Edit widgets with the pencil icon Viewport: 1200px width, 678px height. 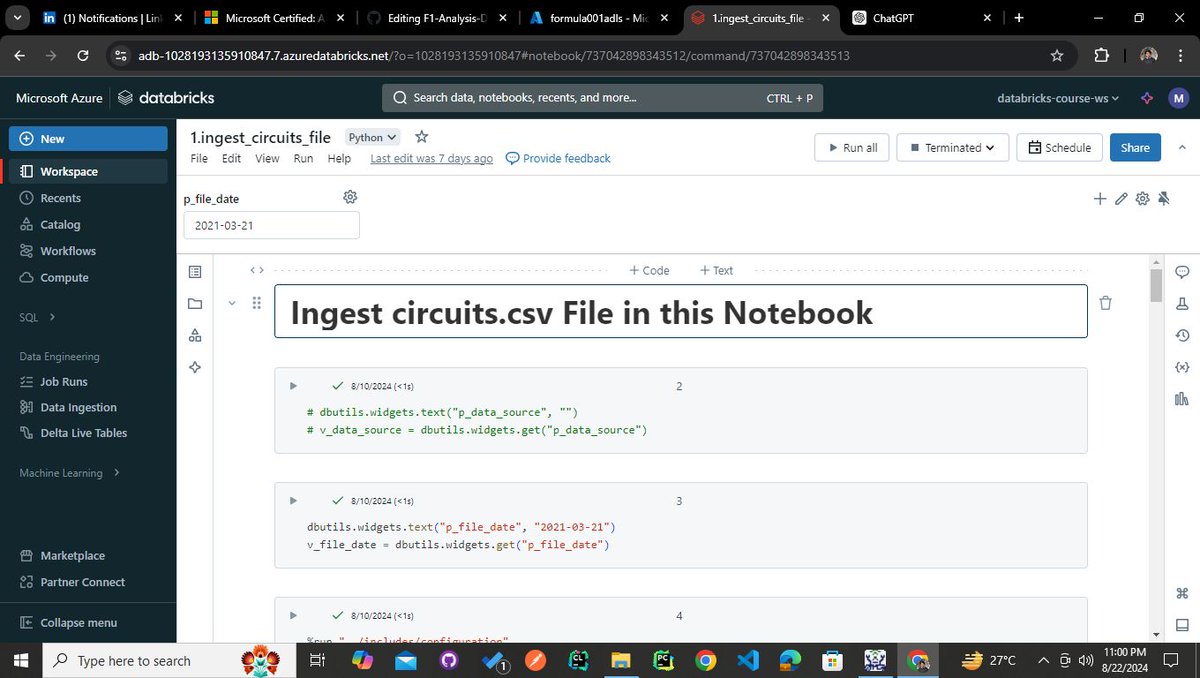(x=1121, y=199)
